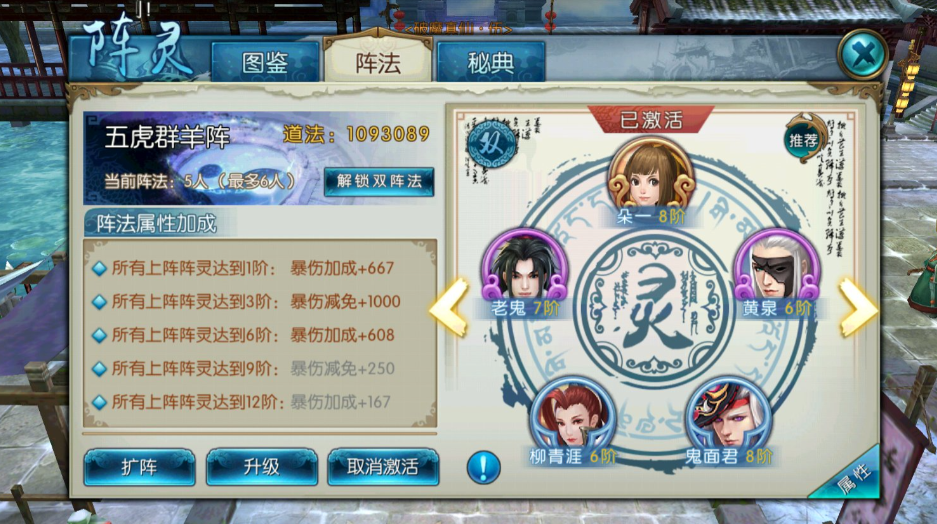Open the 属性 corner panel

click(x=853, y=478)
